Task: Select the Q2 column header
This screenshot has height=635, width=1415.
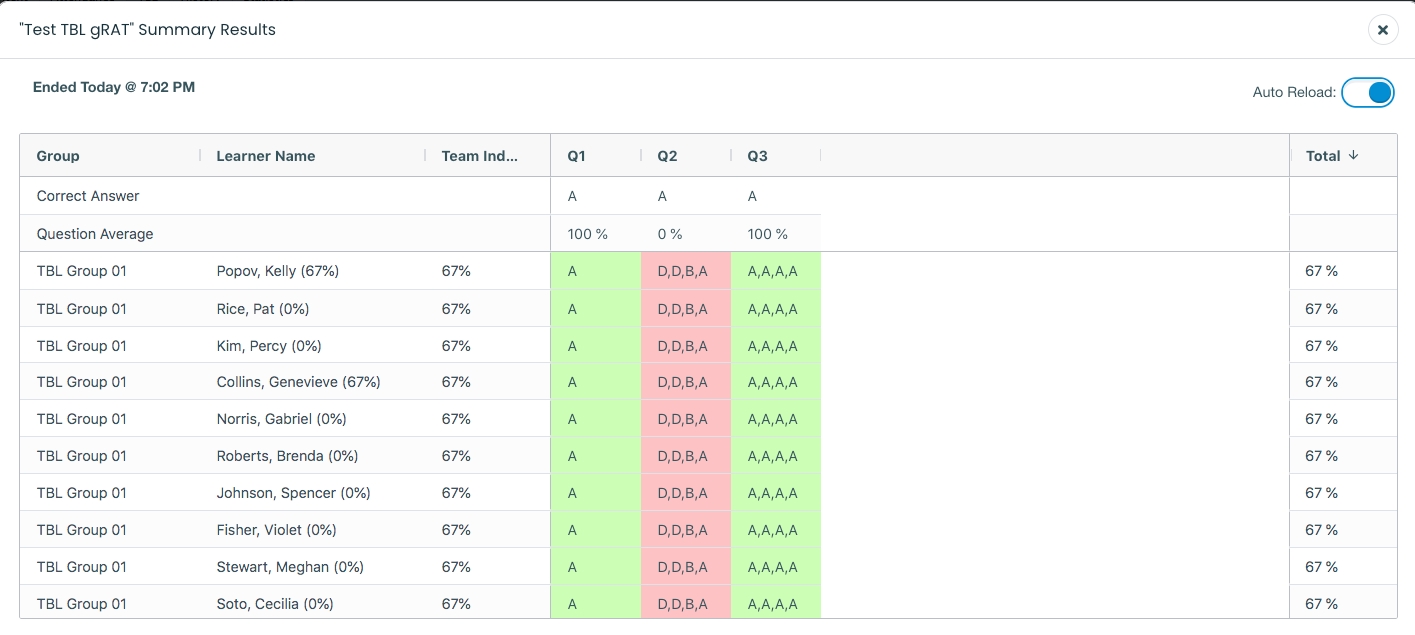Action: (667, 156)
